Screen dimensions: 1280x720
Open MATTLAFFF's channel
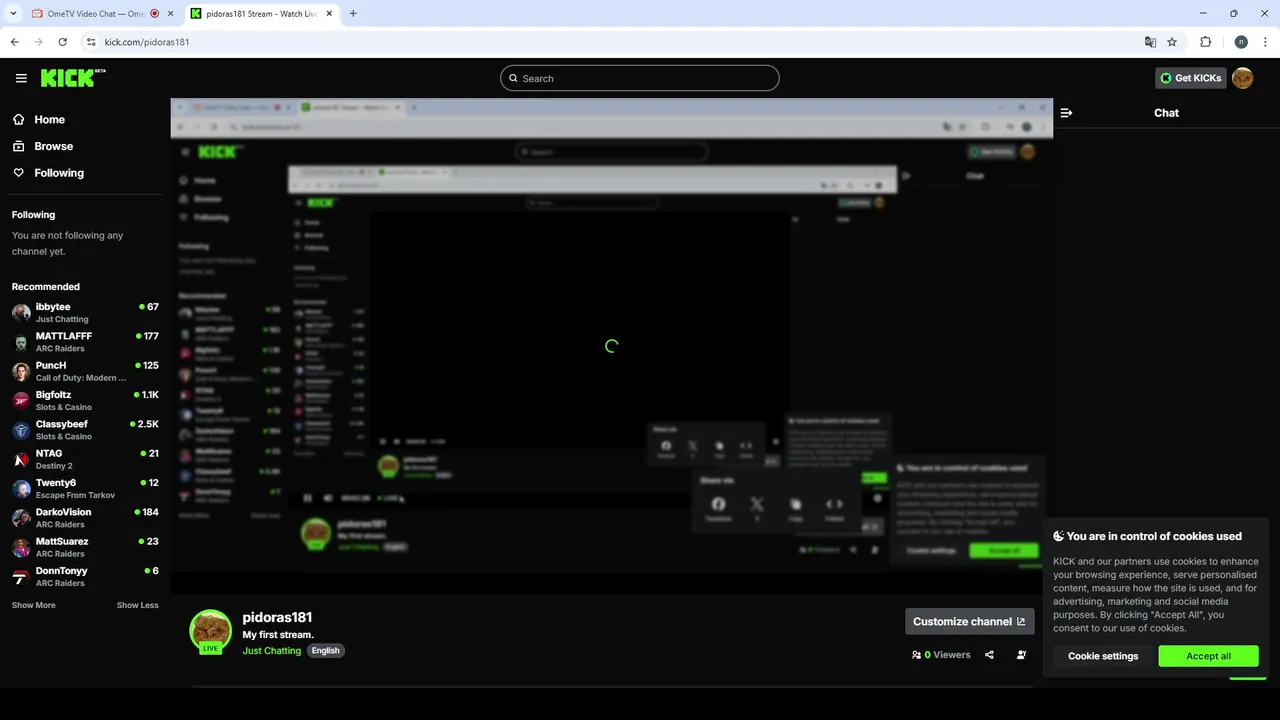(x=85, y=342)
